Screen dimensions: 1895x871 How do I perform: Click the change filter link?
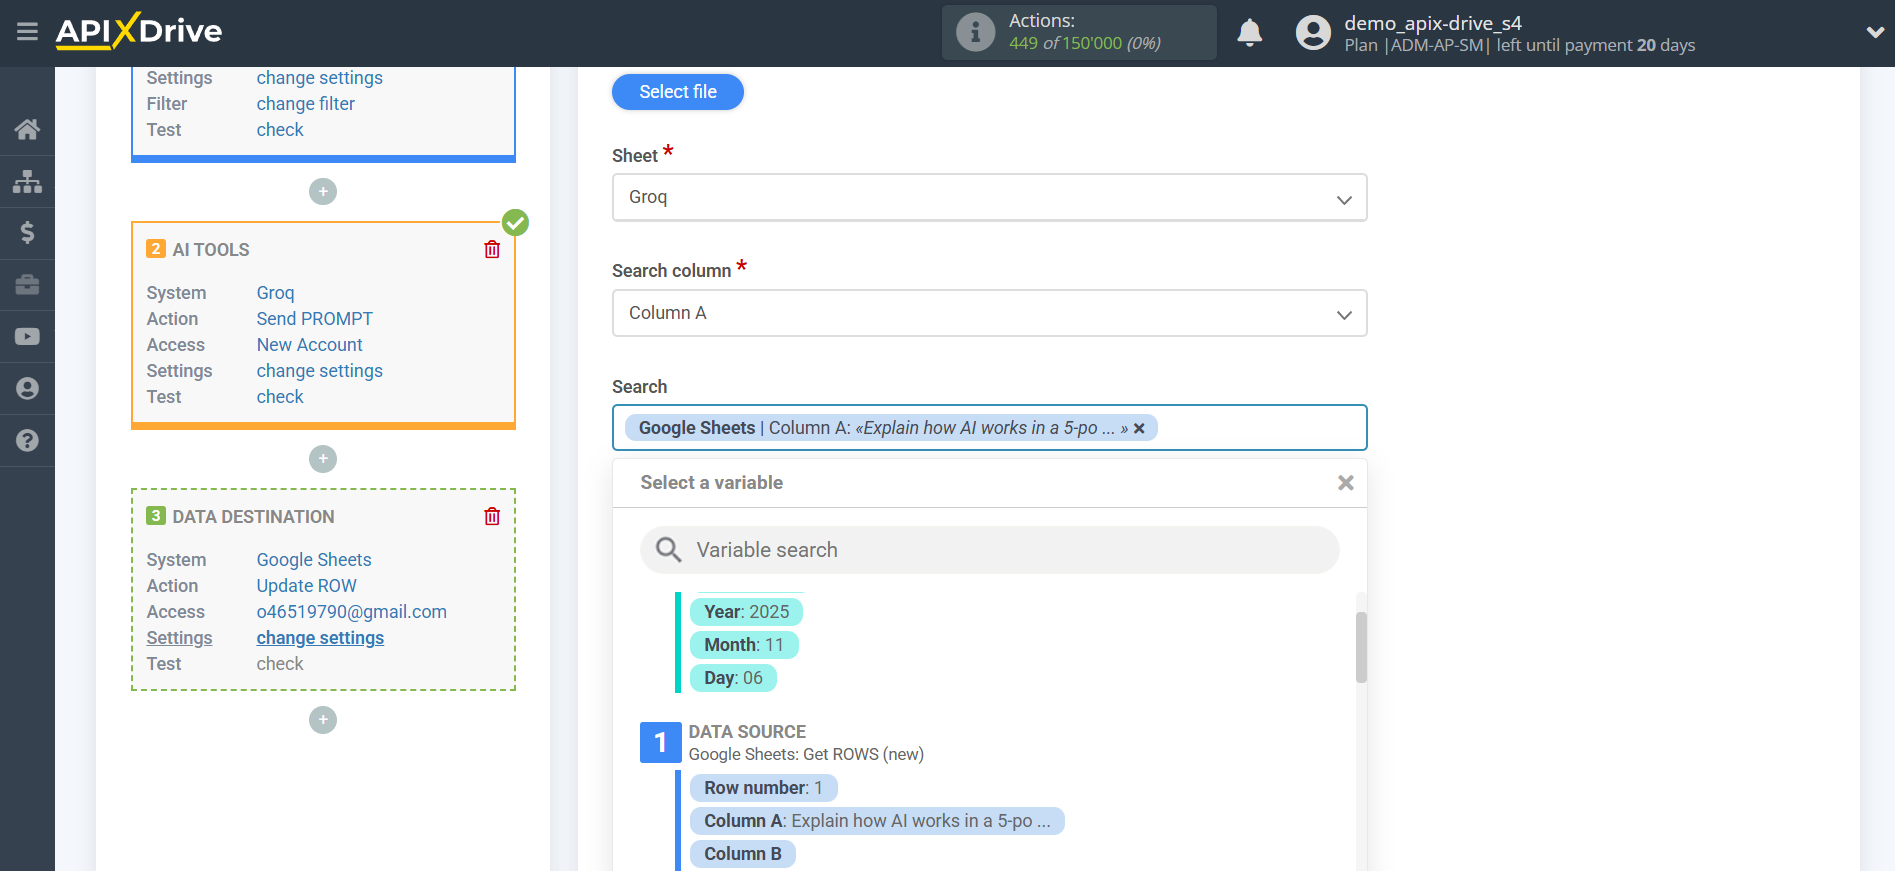tap(305, 104)
